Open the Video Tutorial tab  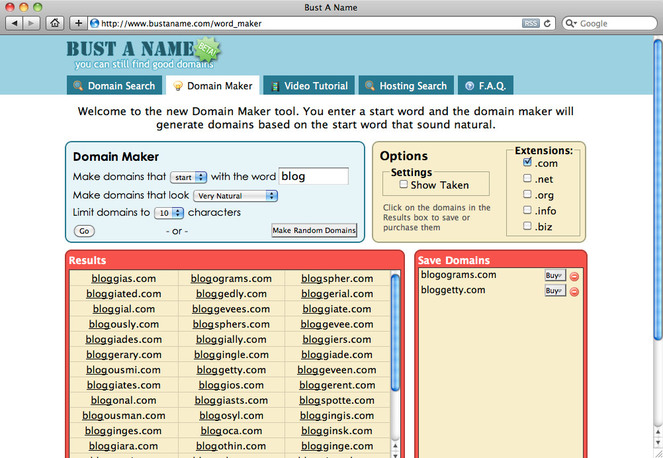(309, 85)
